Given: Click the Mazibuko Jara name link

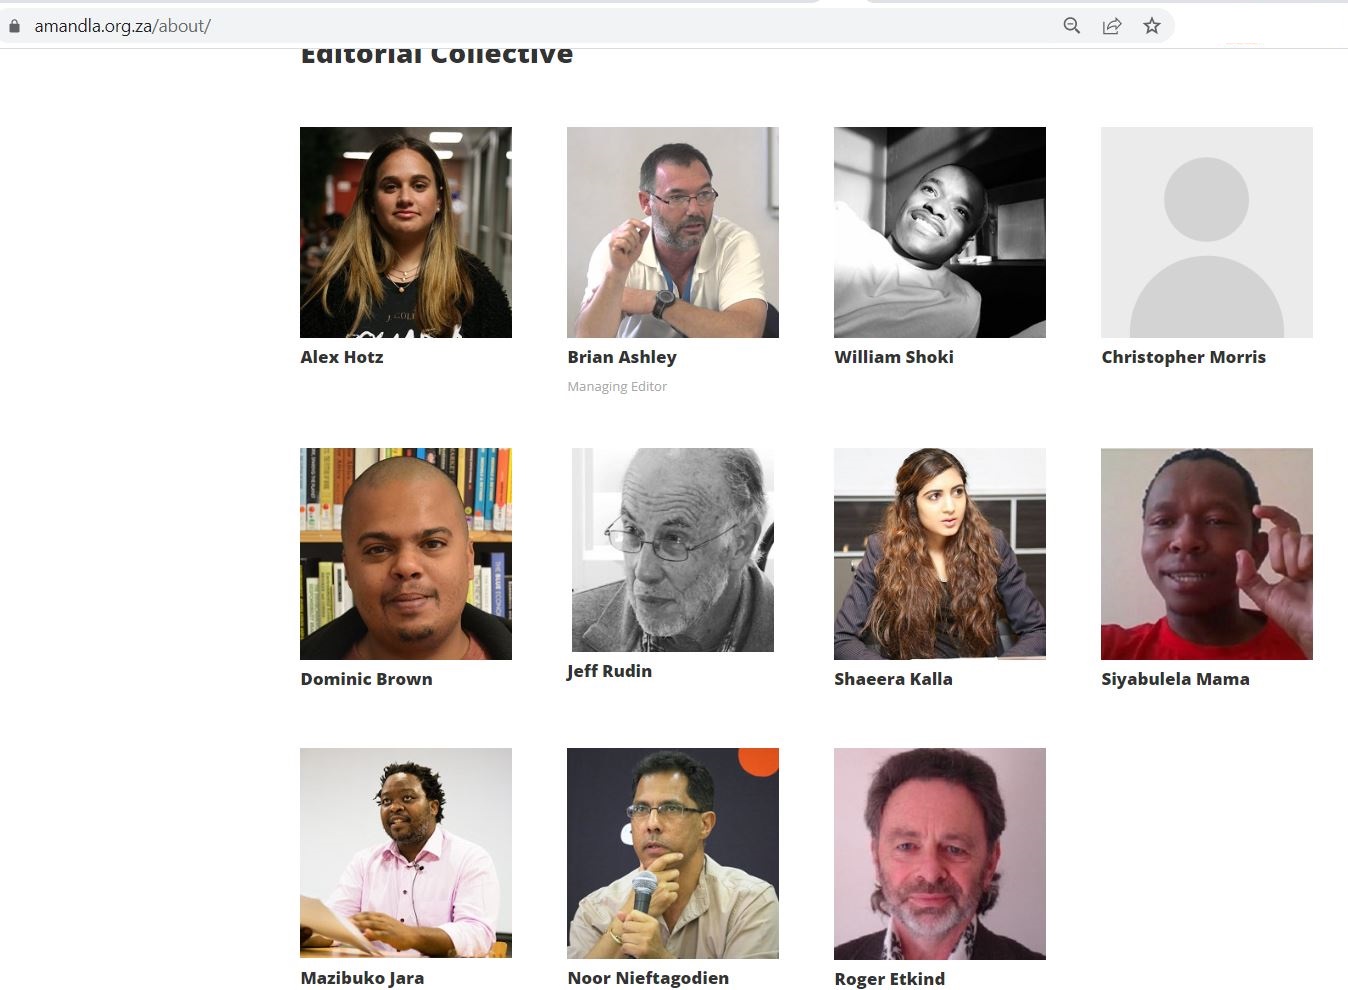Looking at the screenshot, I should (362, 978).
